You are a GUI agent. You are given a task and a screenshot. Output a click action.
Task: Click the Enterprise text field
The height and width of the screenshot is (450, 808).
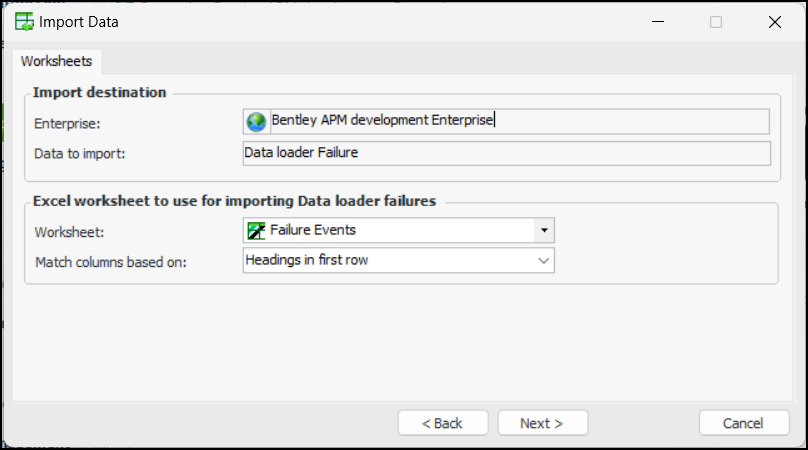point(518,121)
